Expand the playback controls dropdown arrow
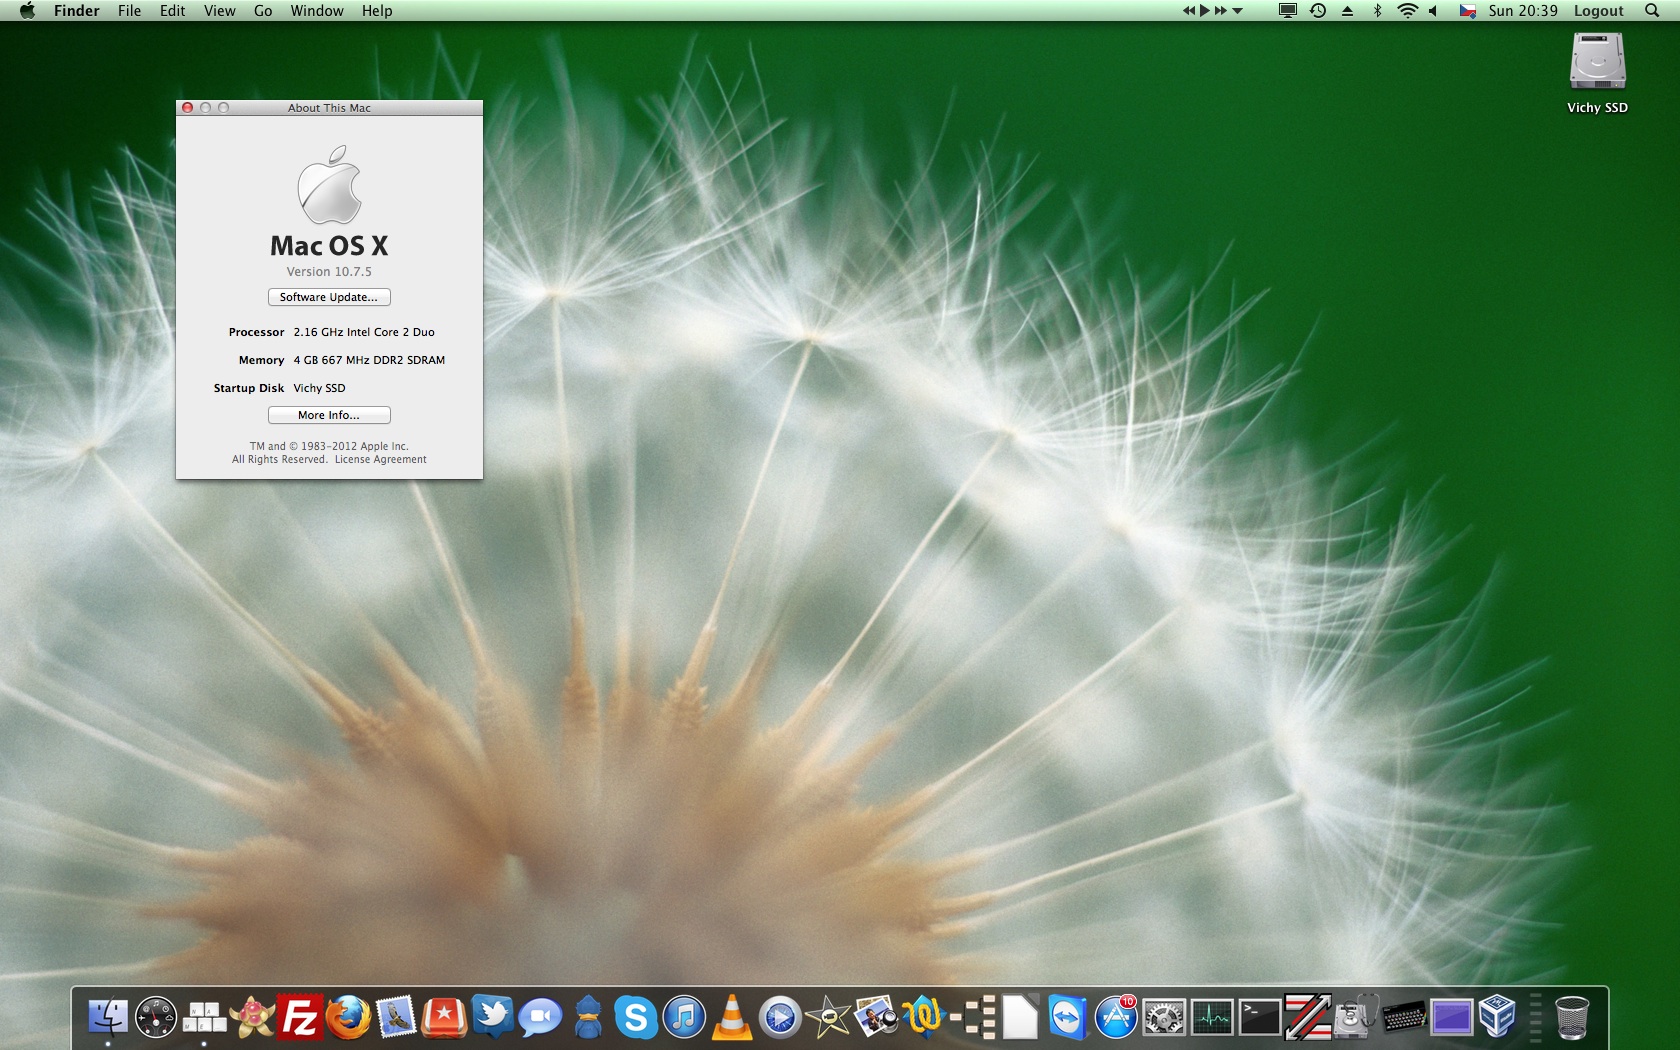This screenshot has width=1680, height=1050. point(1238,11)
